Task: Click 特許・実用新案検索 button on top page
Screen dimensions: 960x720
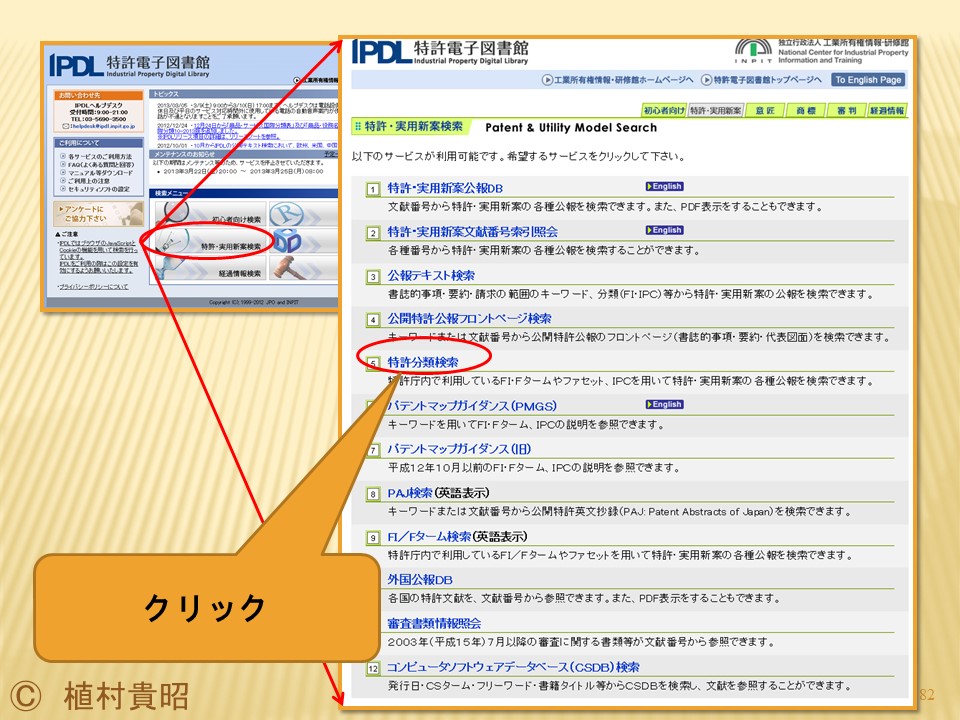Action: tap(210, 241)
